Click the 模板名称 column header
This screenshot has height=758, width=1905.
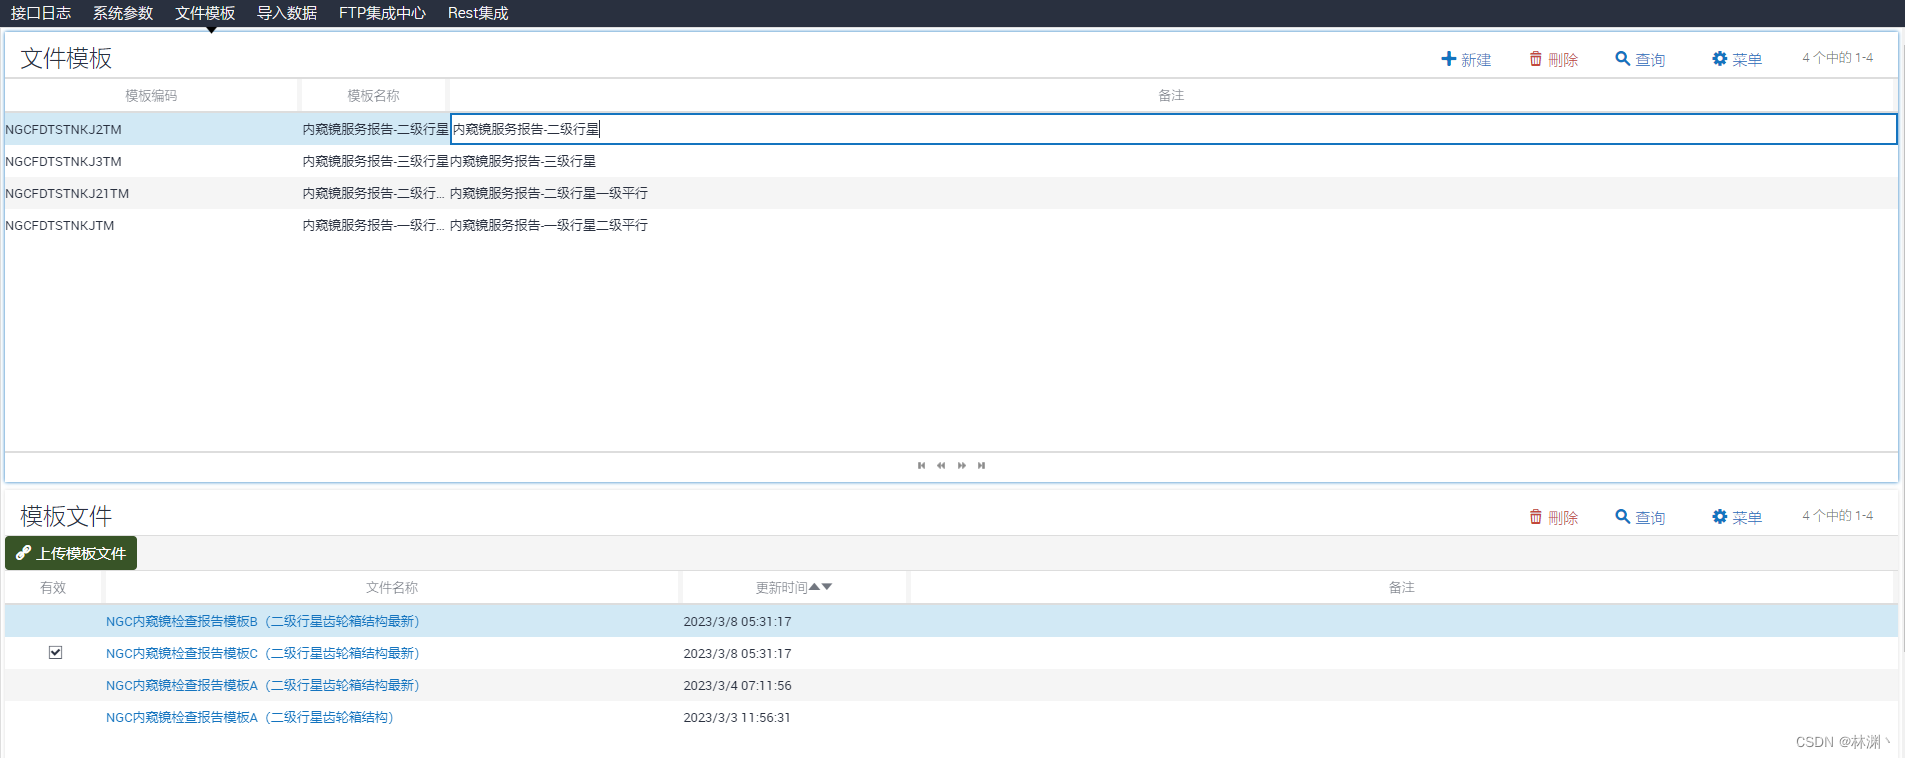click(373, 95)
